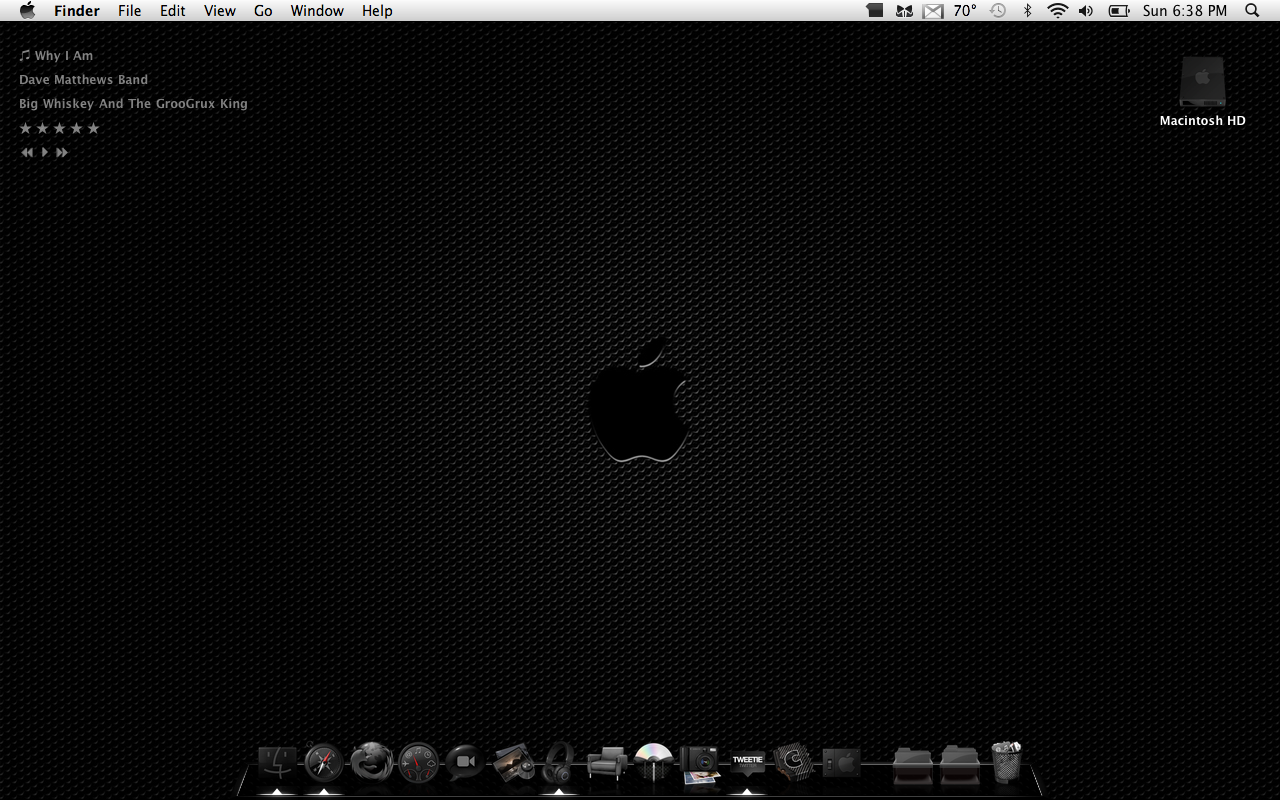This screenshot has height=800, width=1280.
Task: Click artist "Dave Matthews Band"
Action: [x=83, y=80]
